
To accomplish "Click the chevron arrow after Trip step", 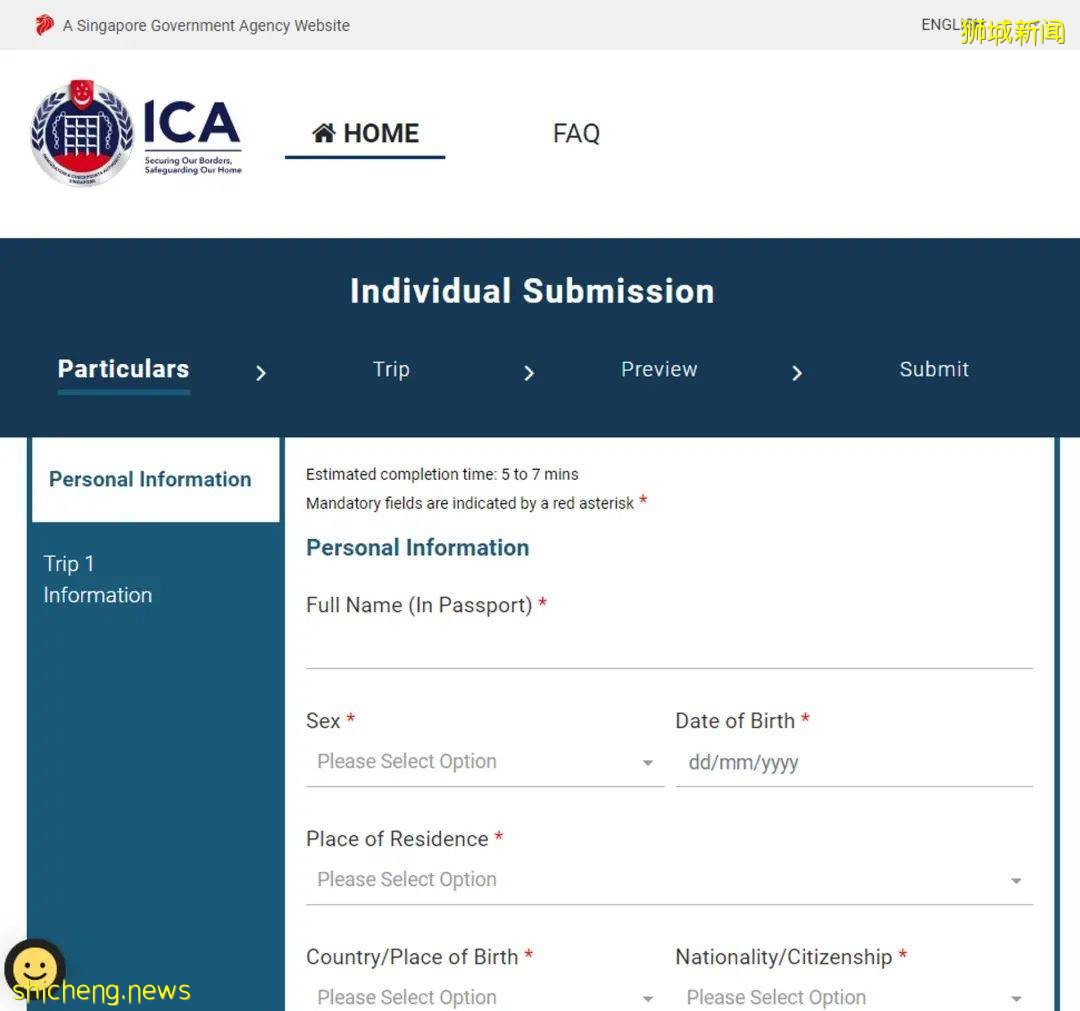I will 529,373.
